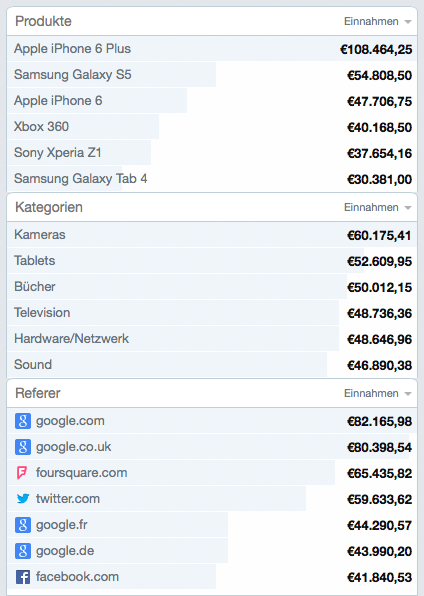
Task: Open the Xbox 360 product entry
Action: point(41,127)
